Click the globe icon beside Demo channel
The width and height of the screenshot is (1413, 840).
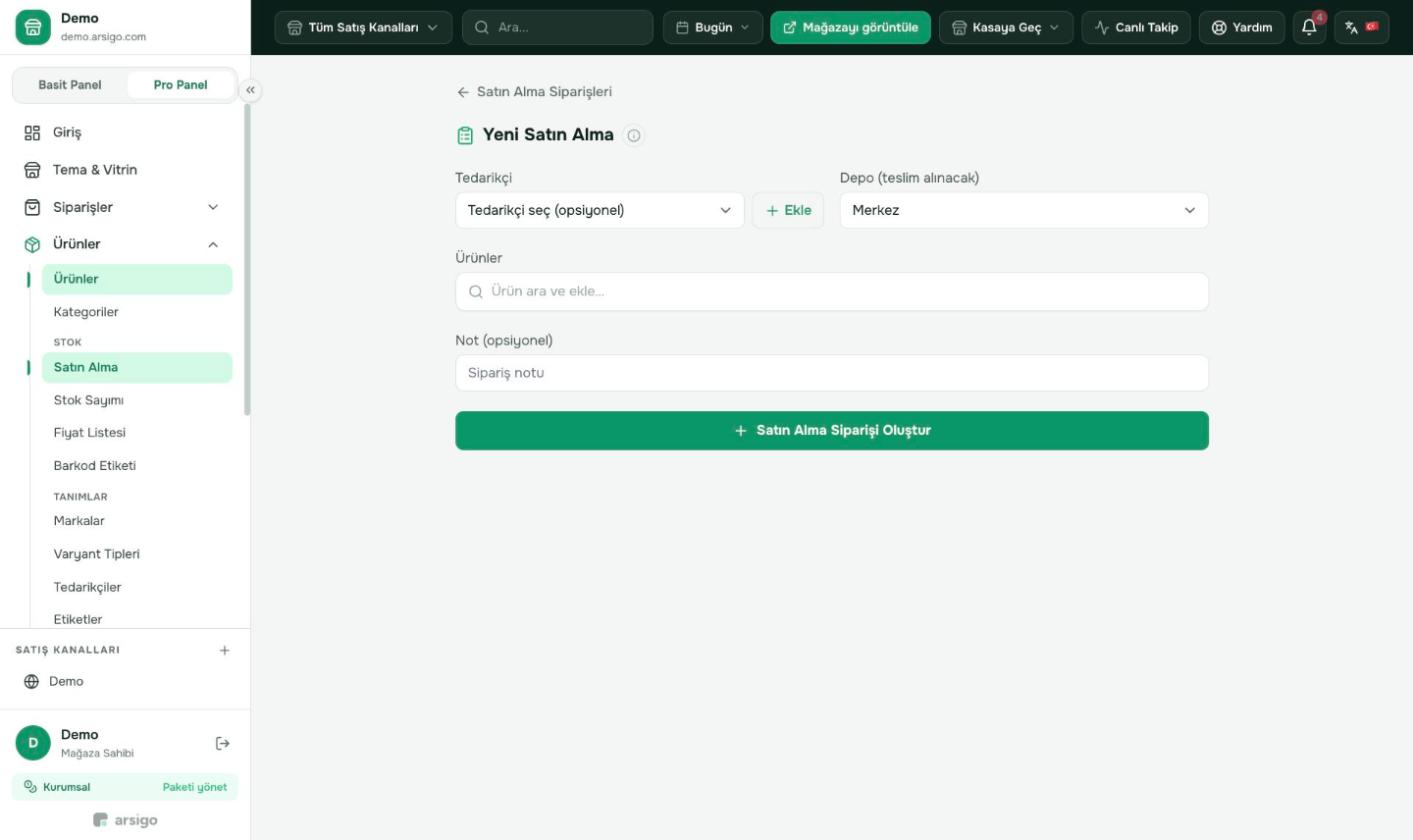point(32,681)
